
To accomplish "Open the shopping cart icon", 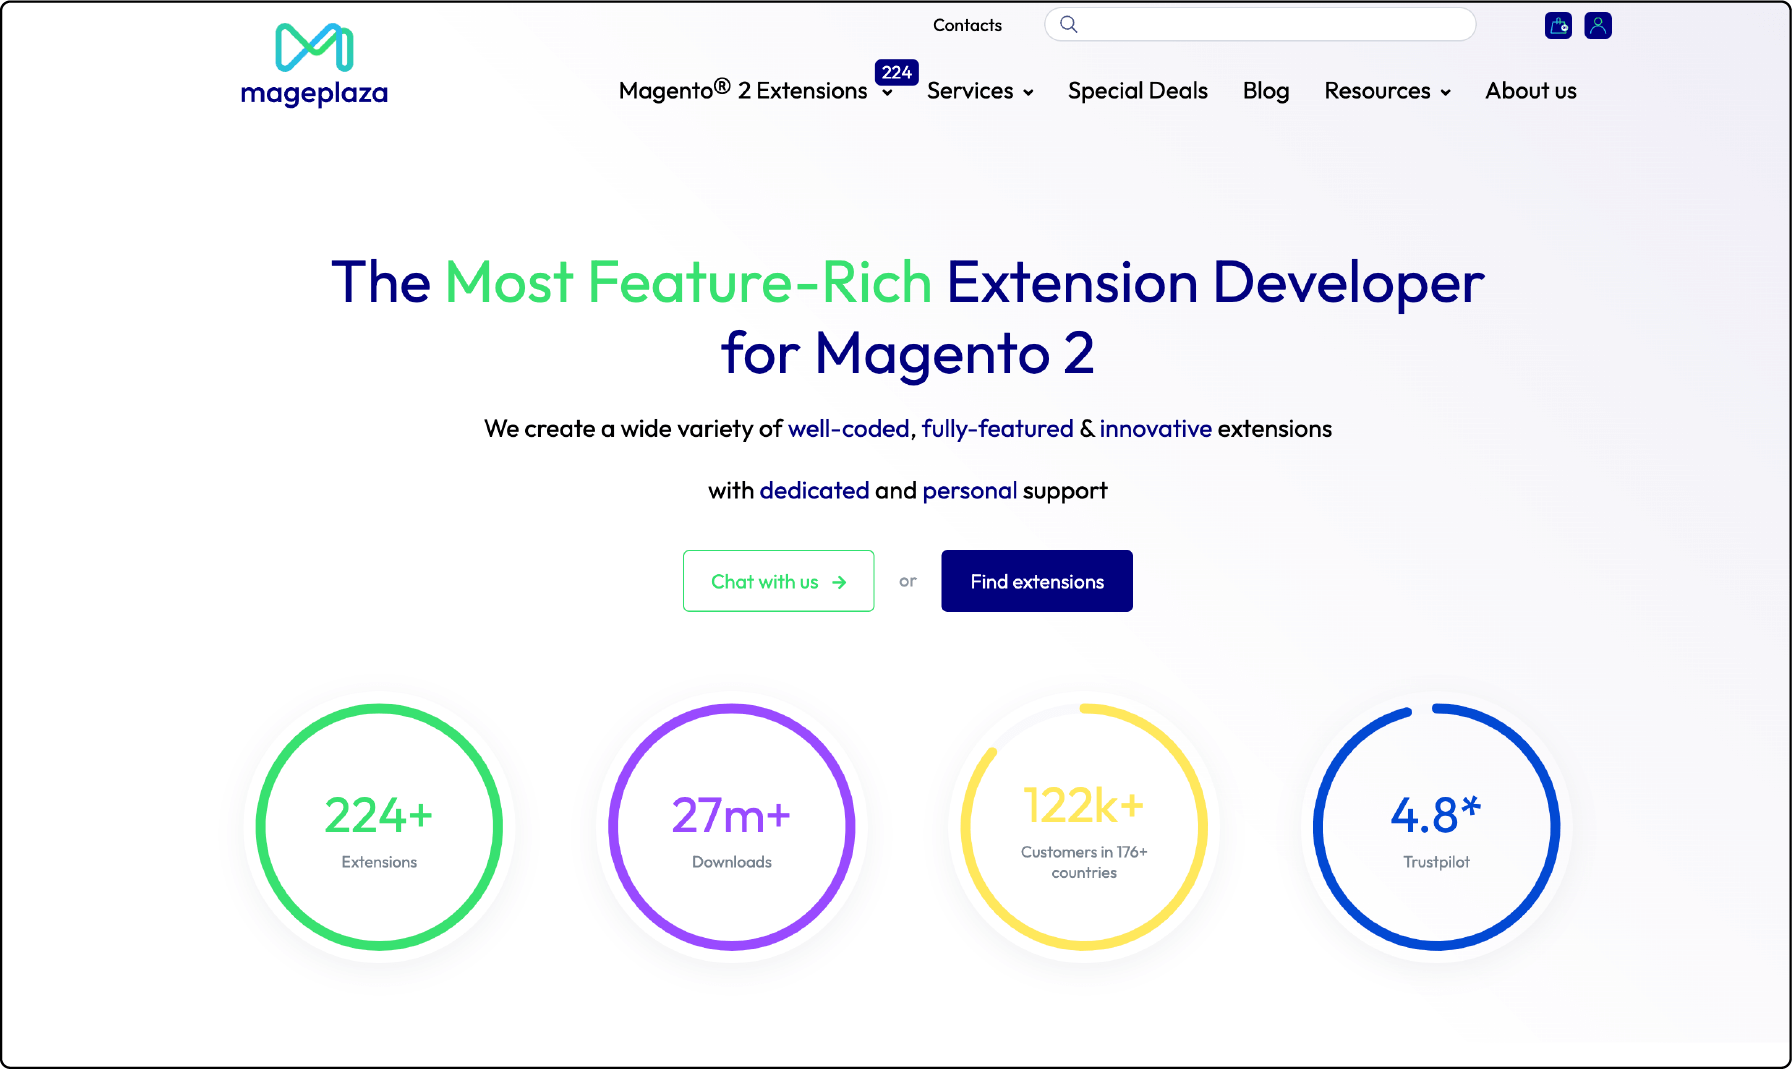I will tap(1558, 25).
